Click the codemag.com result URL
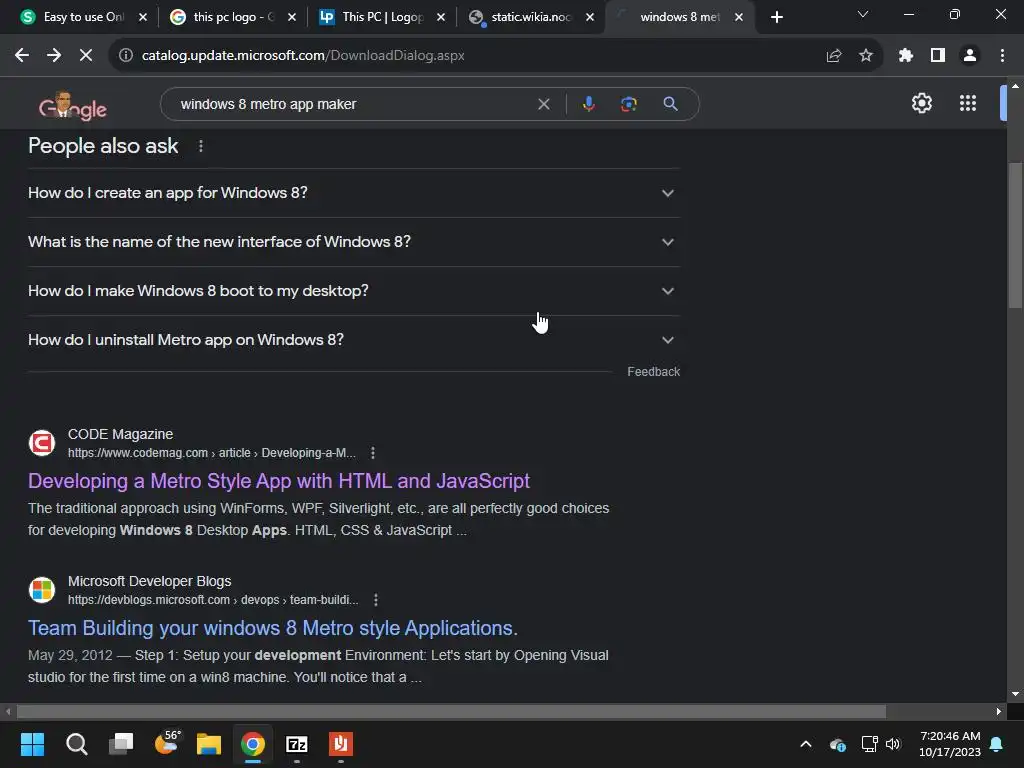1024x768 pixels. pos(212,453)
